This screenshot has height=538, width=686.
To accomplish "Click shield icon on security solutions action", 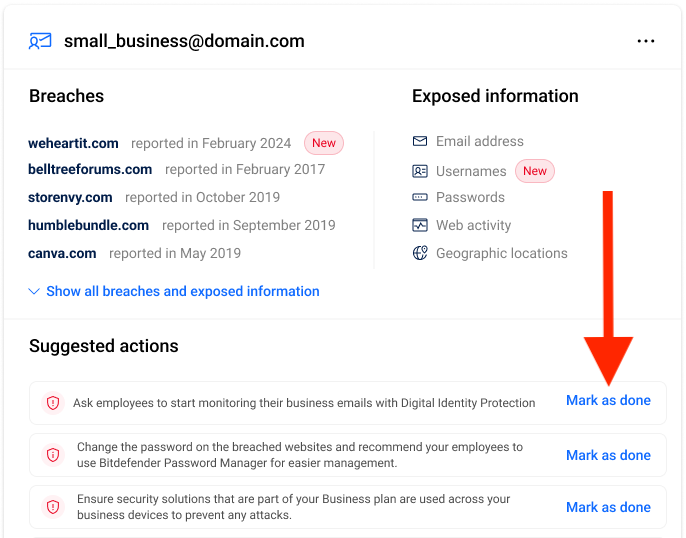I will 53,507.
